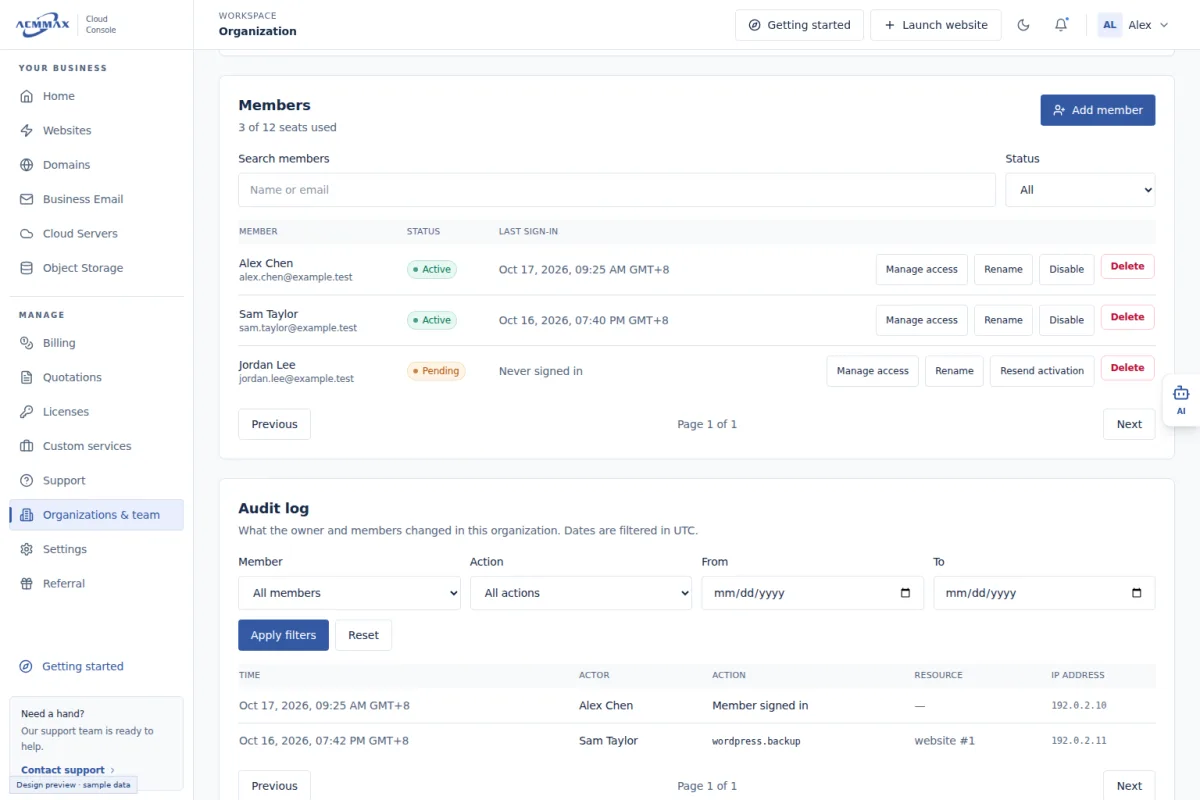Disable Alex Chen's account
Image resolution: width=1200 pixels, height=800 pixels.
click(1067, 269)
